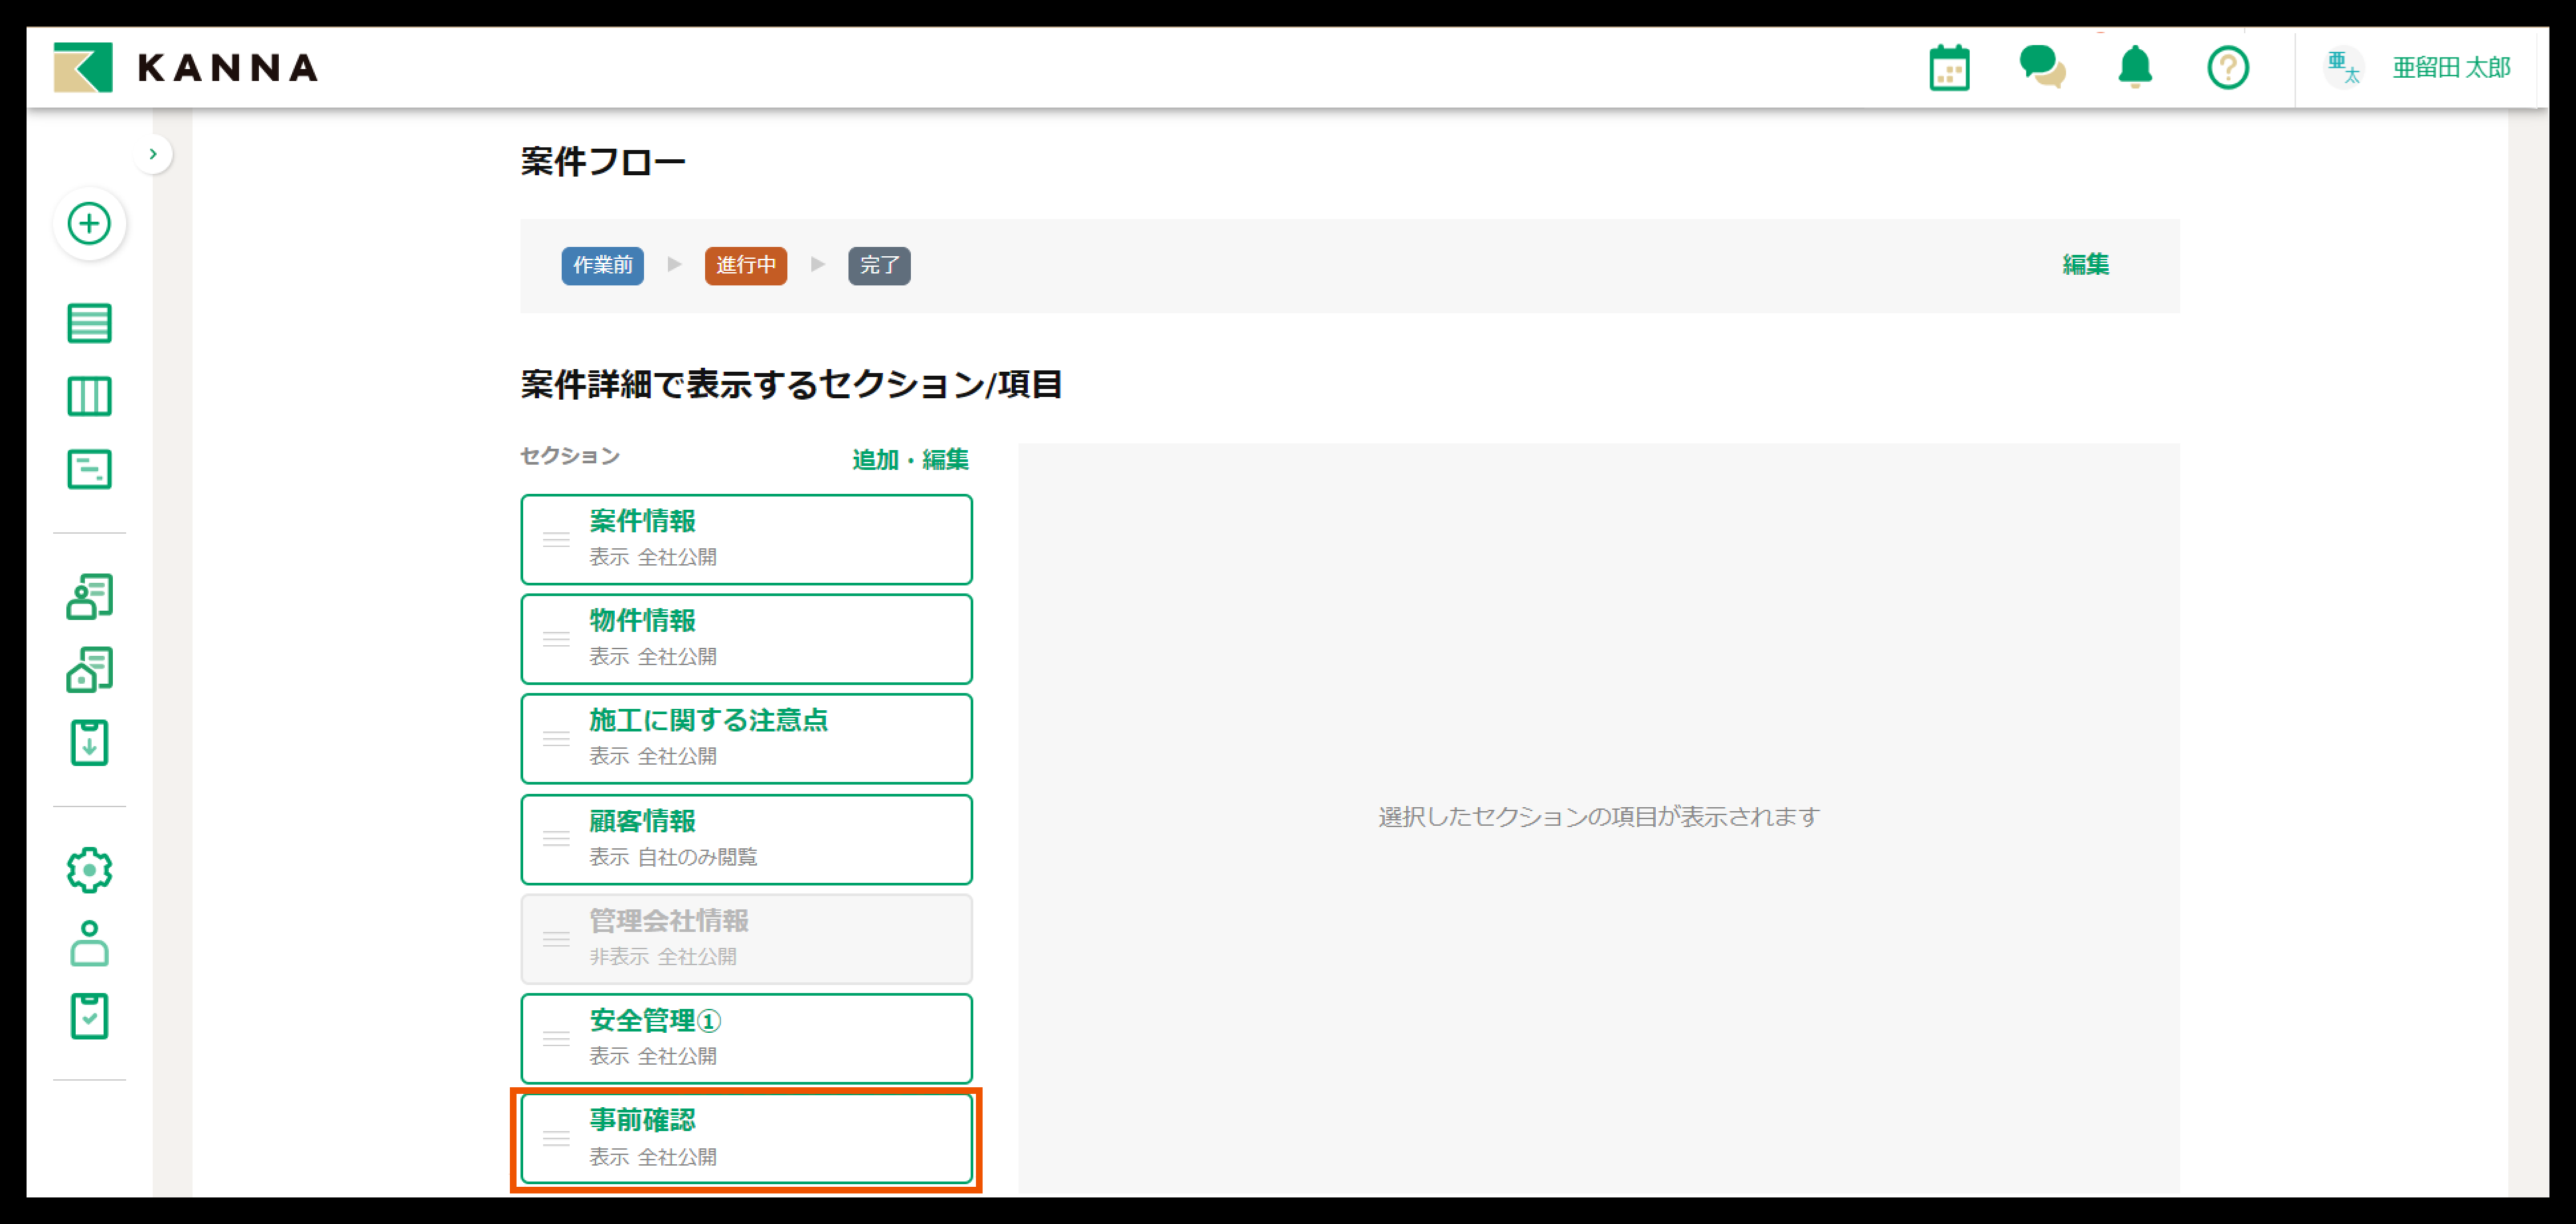Click drag handle of 顧客情報 section

tap(556, 839)
